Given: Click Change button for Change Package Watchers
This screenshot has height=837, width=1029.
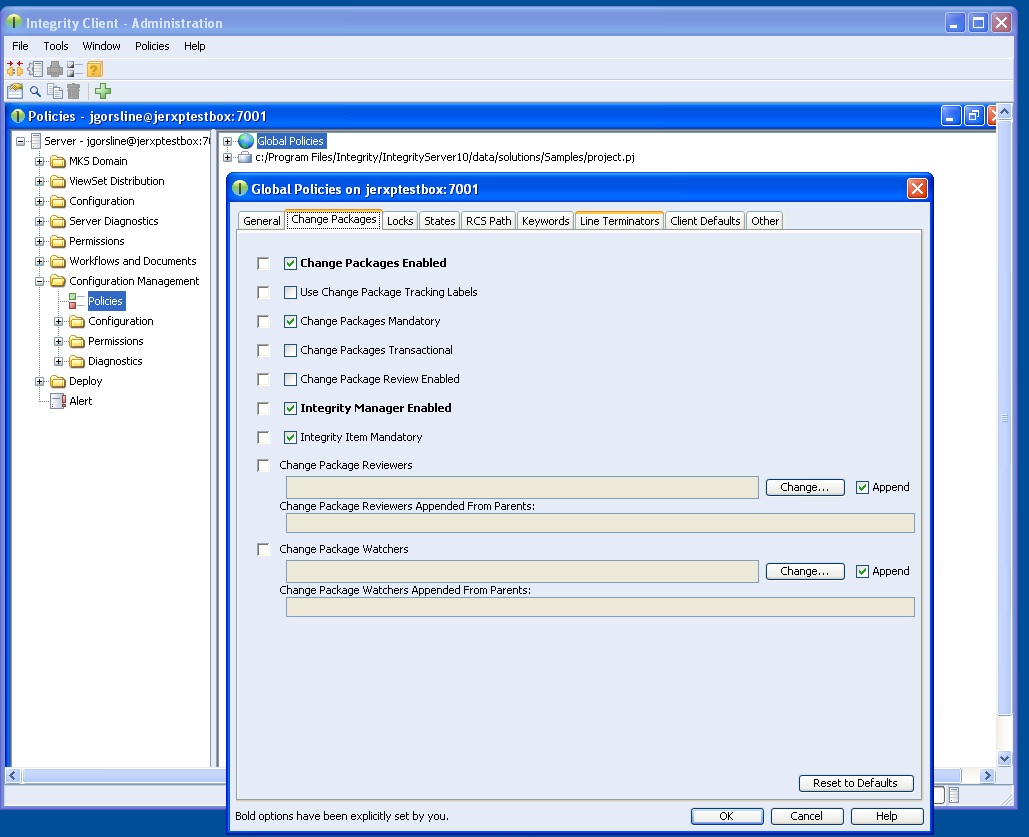Looking at the screenshot, I should tap(805, 571).
